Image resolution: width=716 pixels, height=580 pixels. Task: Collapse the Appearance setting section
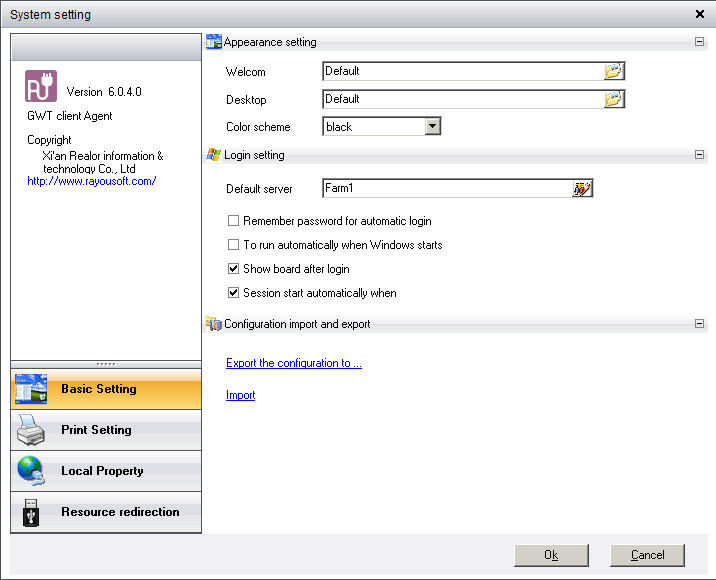coord(699,42)
